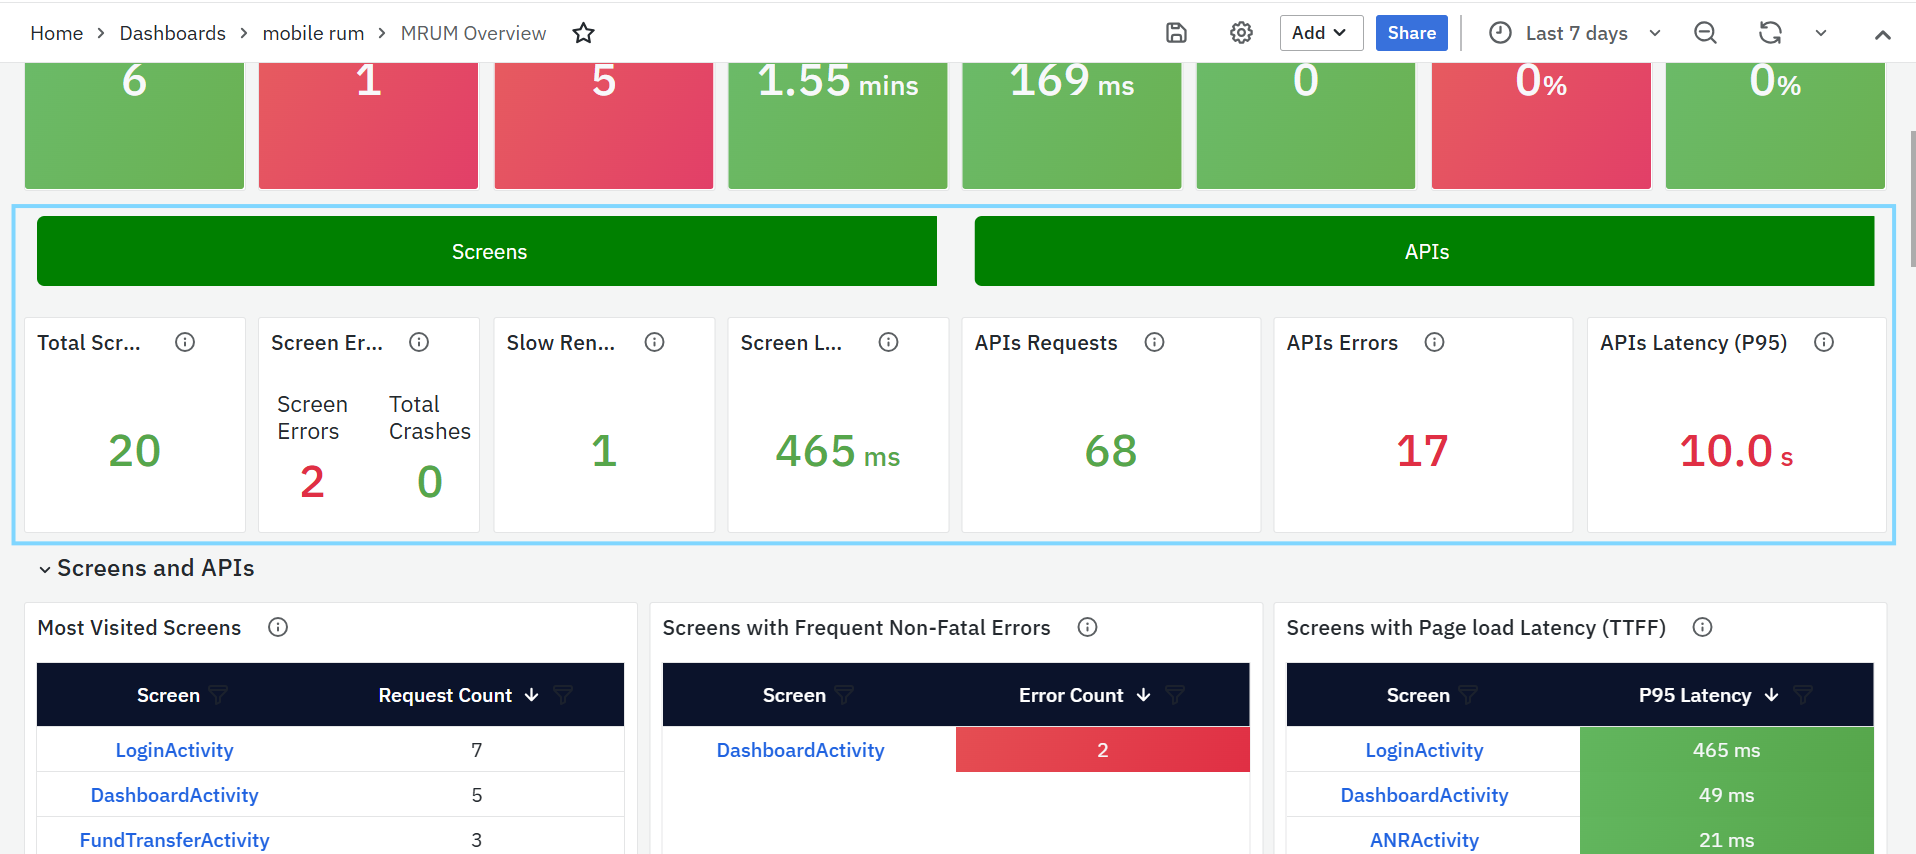Viewport: 1916px width, 854px height.
Task: Collapse the top toolbar with the chevron
Action: 1882,34
